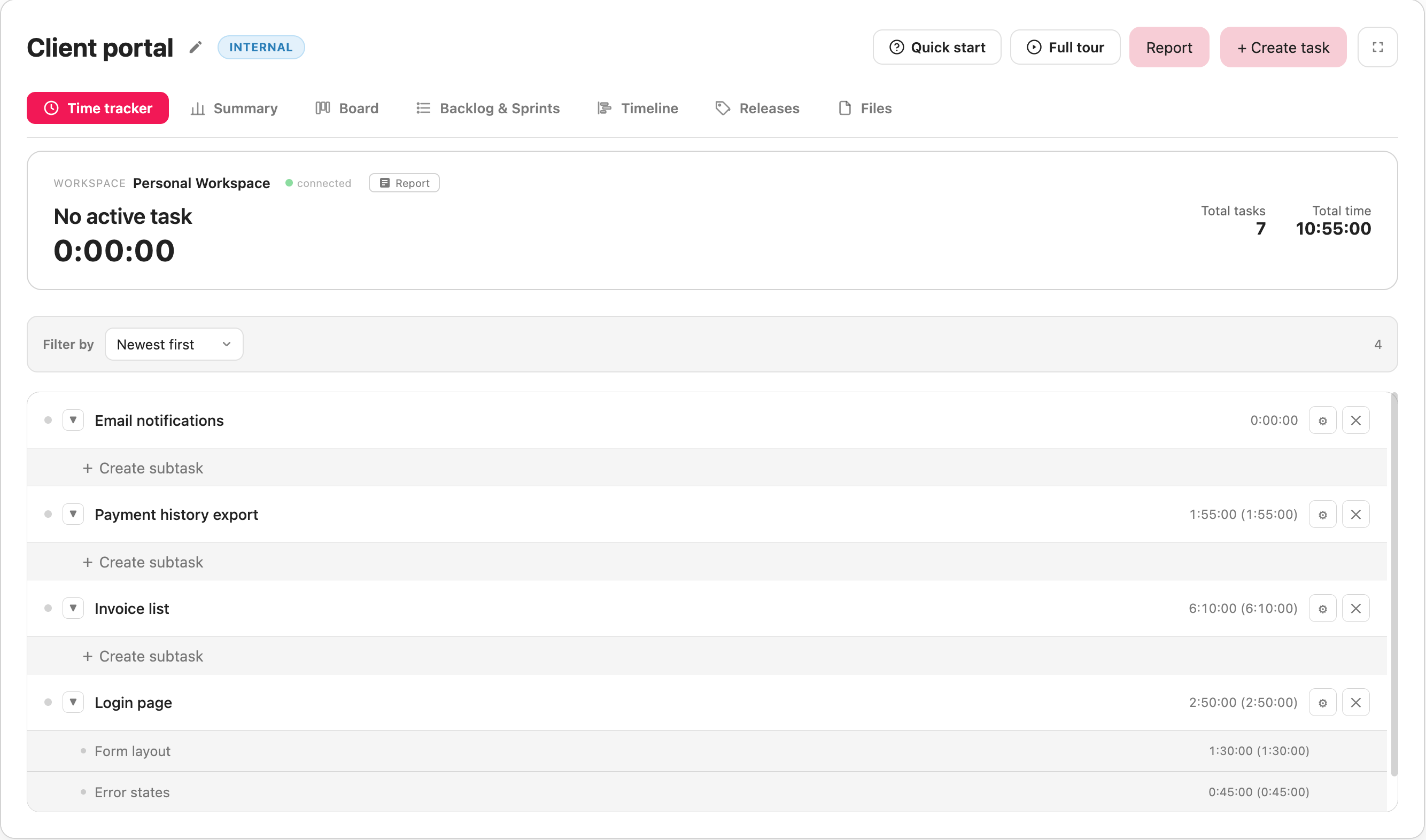Open the Summary tab

pos(234,108)
